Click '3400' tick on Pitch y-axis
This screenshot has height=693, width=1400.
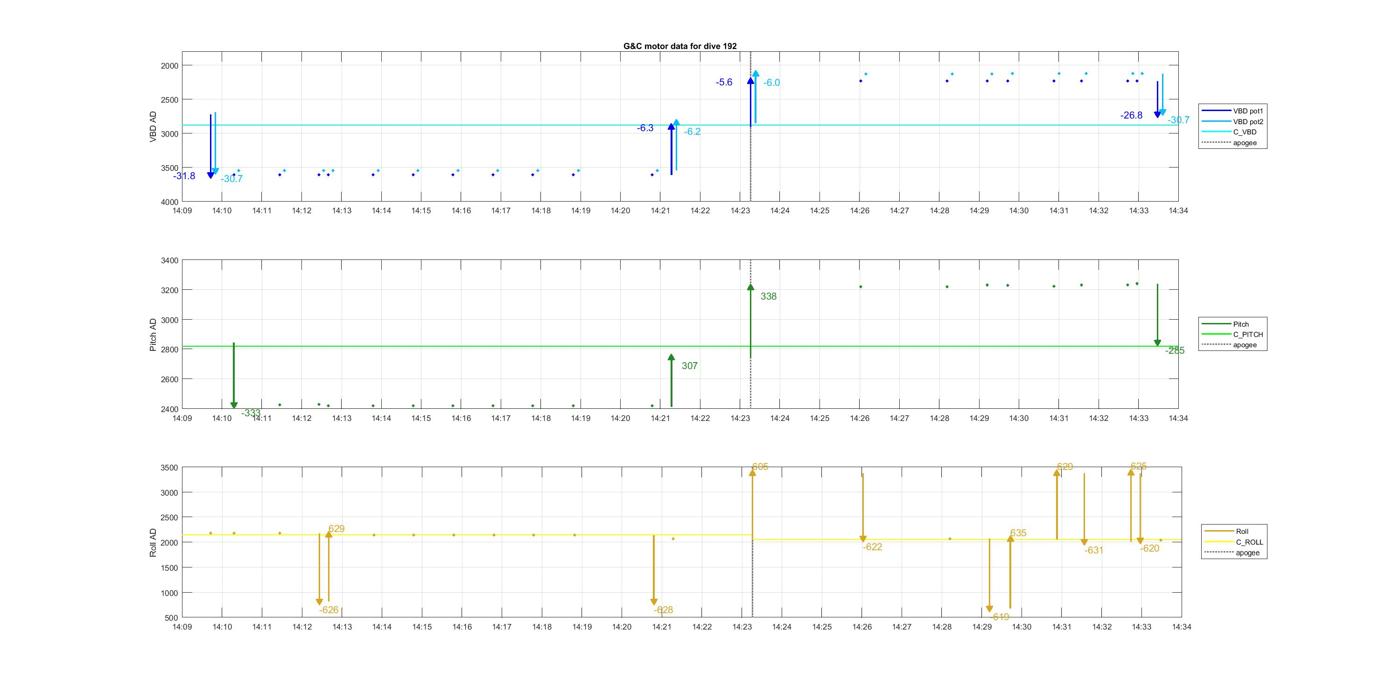click(169, 260)
